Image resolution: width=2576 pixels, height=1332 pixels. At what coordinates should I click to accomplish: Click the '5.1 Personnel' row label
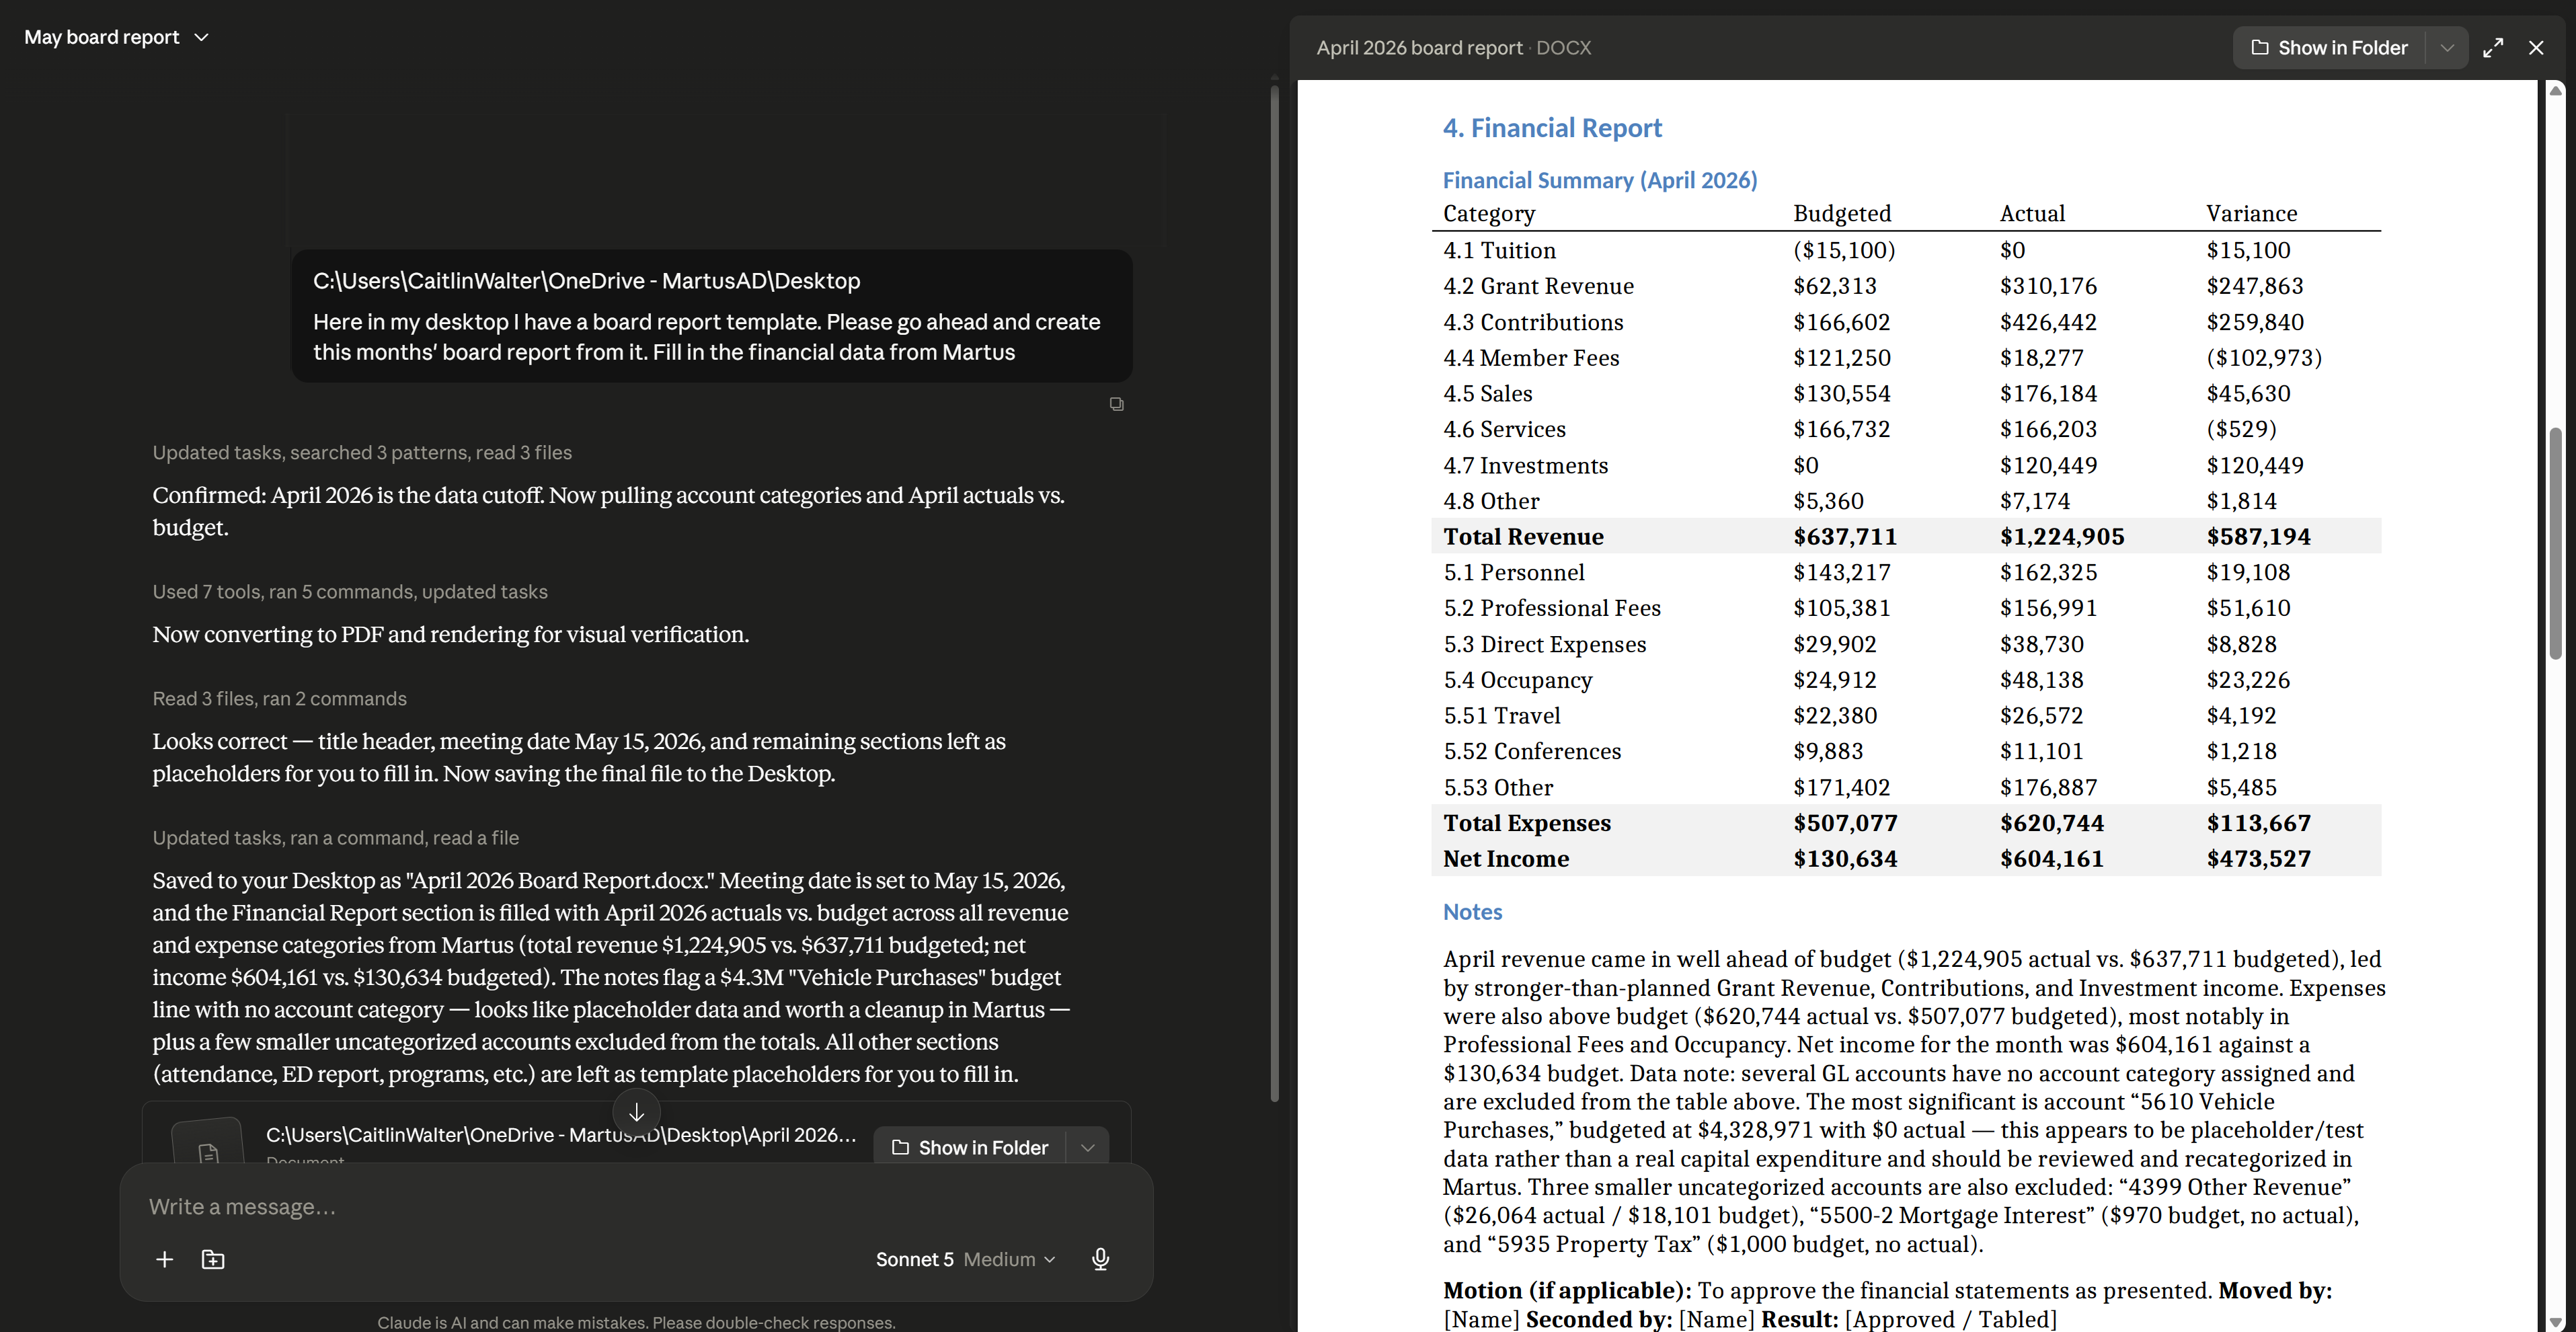click(x=1513, y=572)
